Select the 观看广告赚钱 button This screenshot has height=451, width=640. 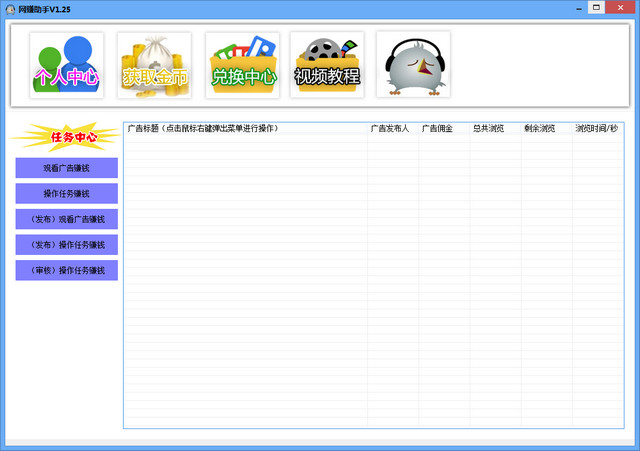(x=66, y=168)
